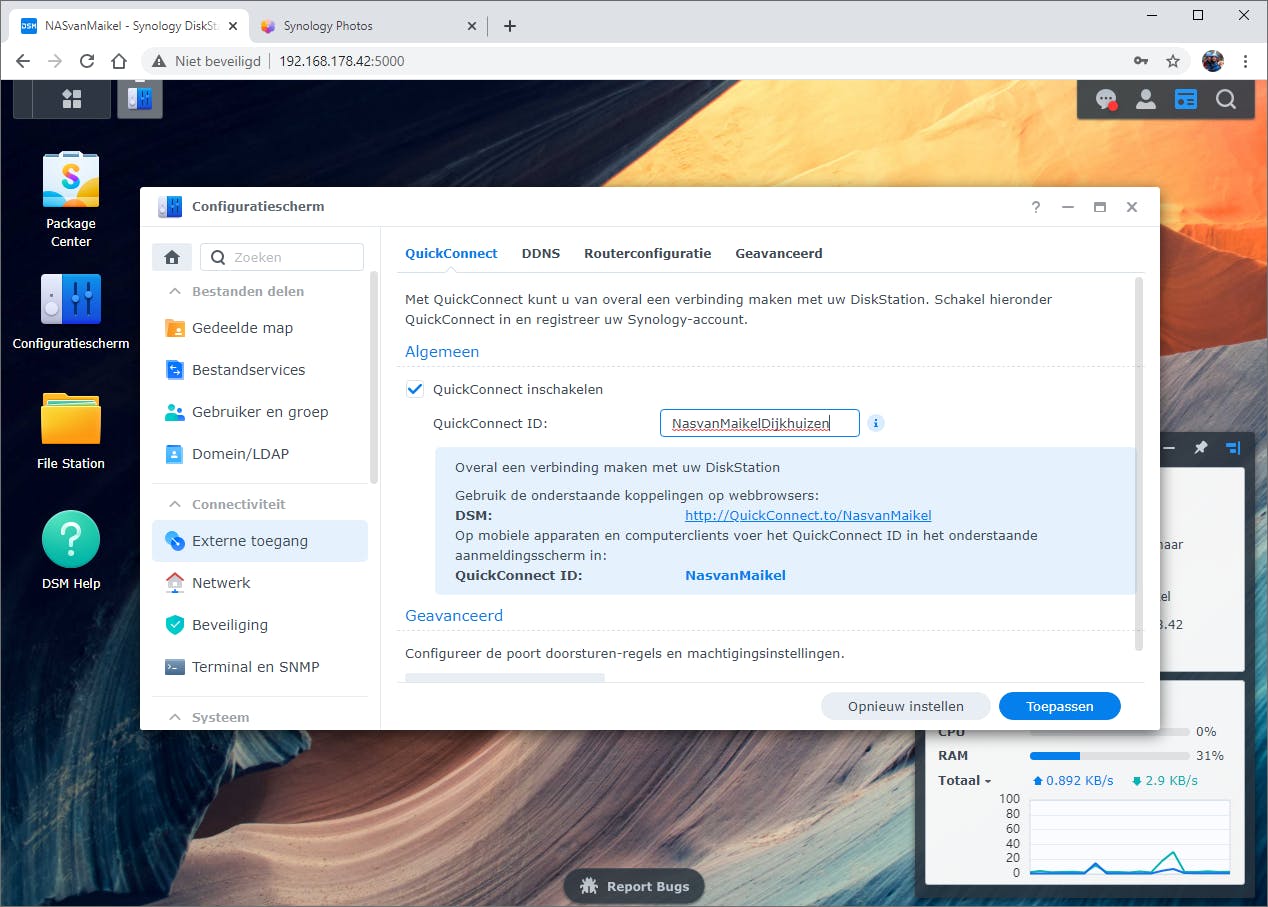Open Totaal network dropdown in widget
This screenshot has width=1268, height=907.
965,780
